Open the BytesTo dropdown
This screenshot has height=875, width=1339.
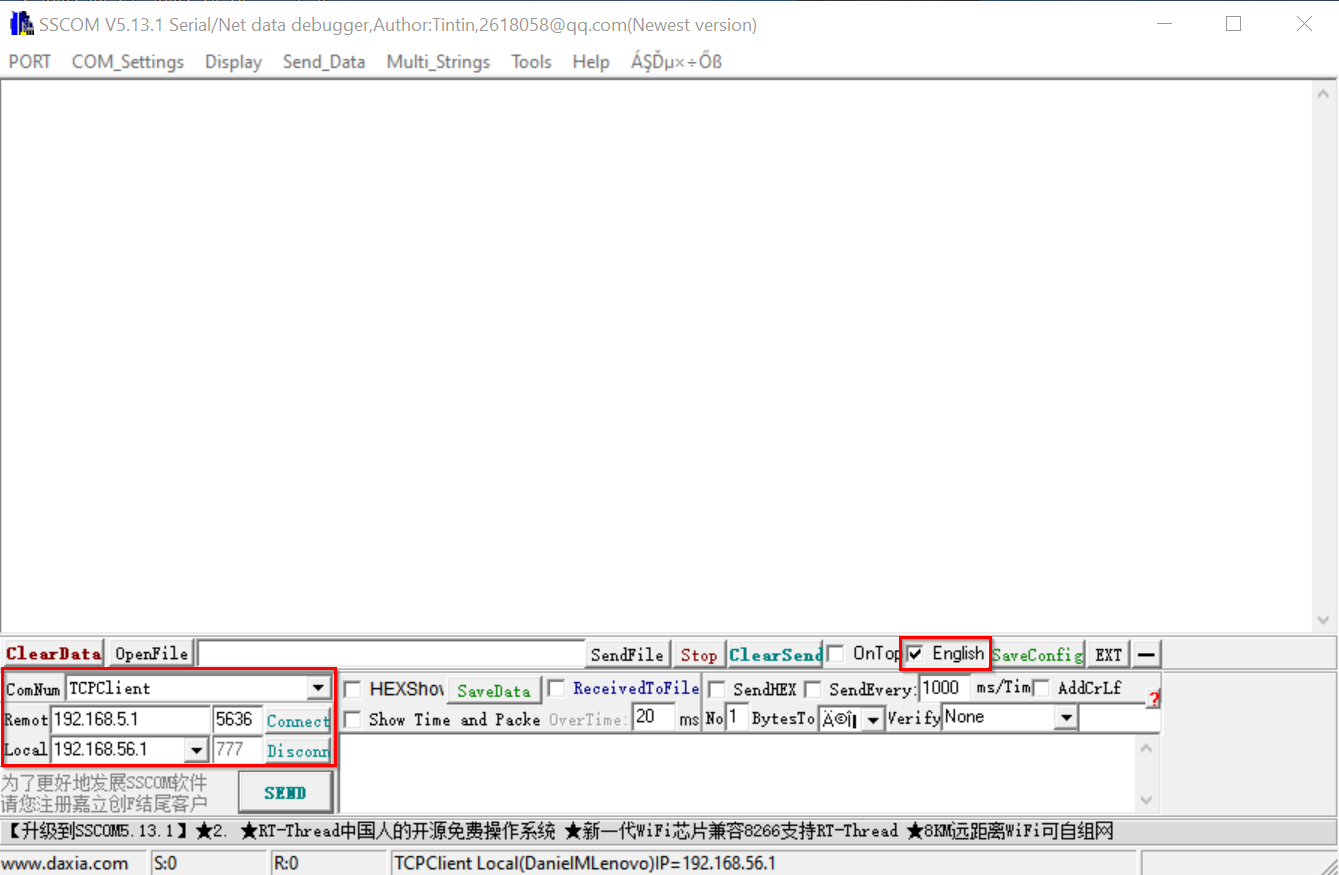(x=873, y=719)
